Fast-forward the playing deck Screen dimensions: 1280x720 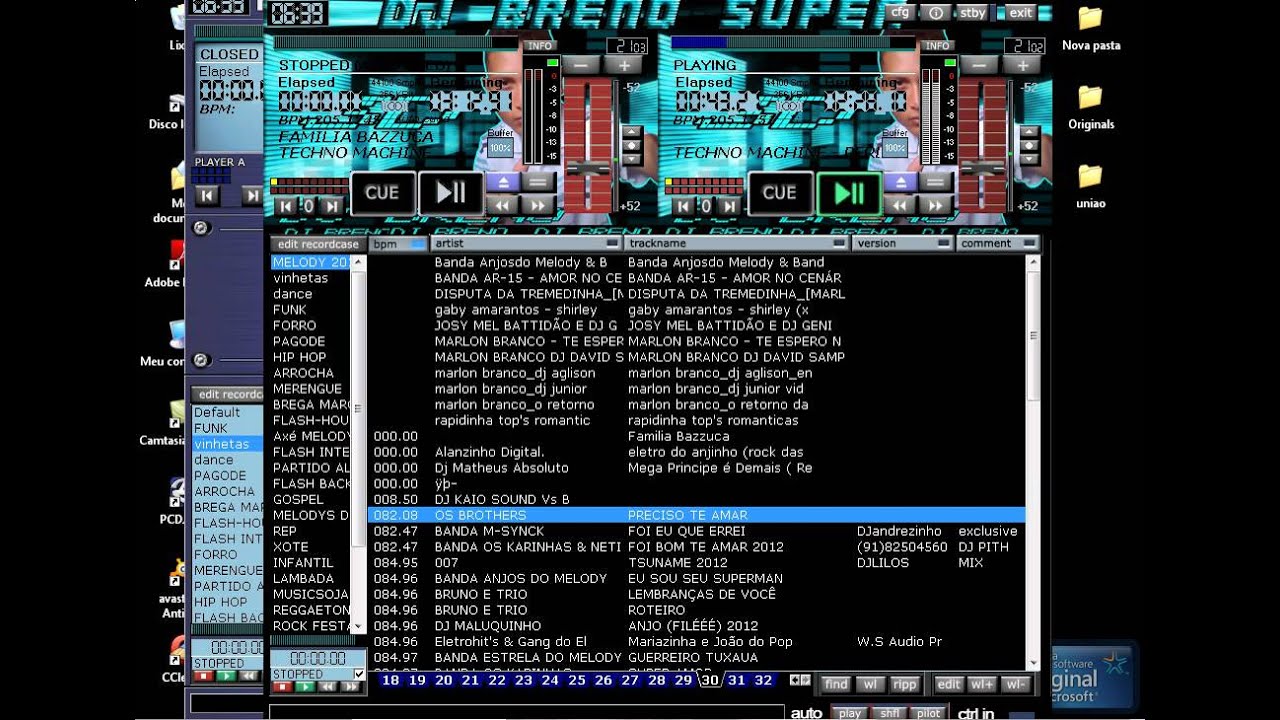point(935,205)
